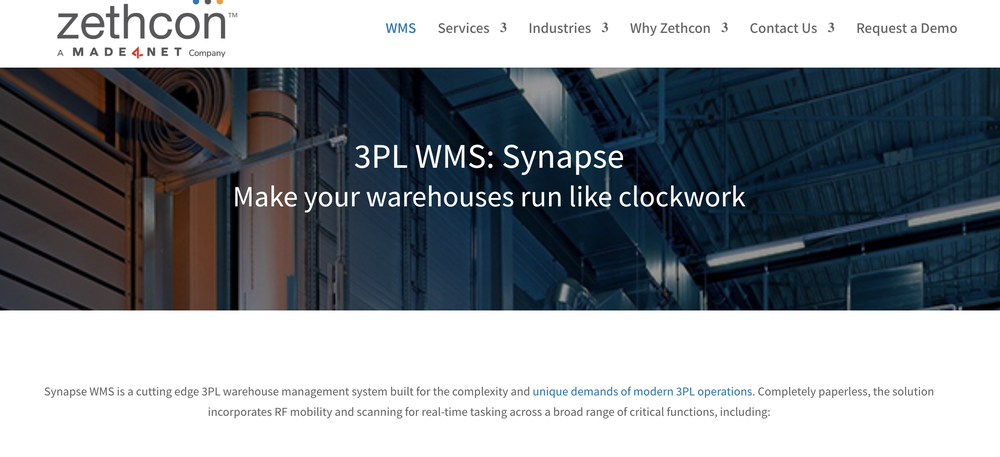
Task: Click the 'A MADE4NET Company' tagline
Action: tap(141, 52)
